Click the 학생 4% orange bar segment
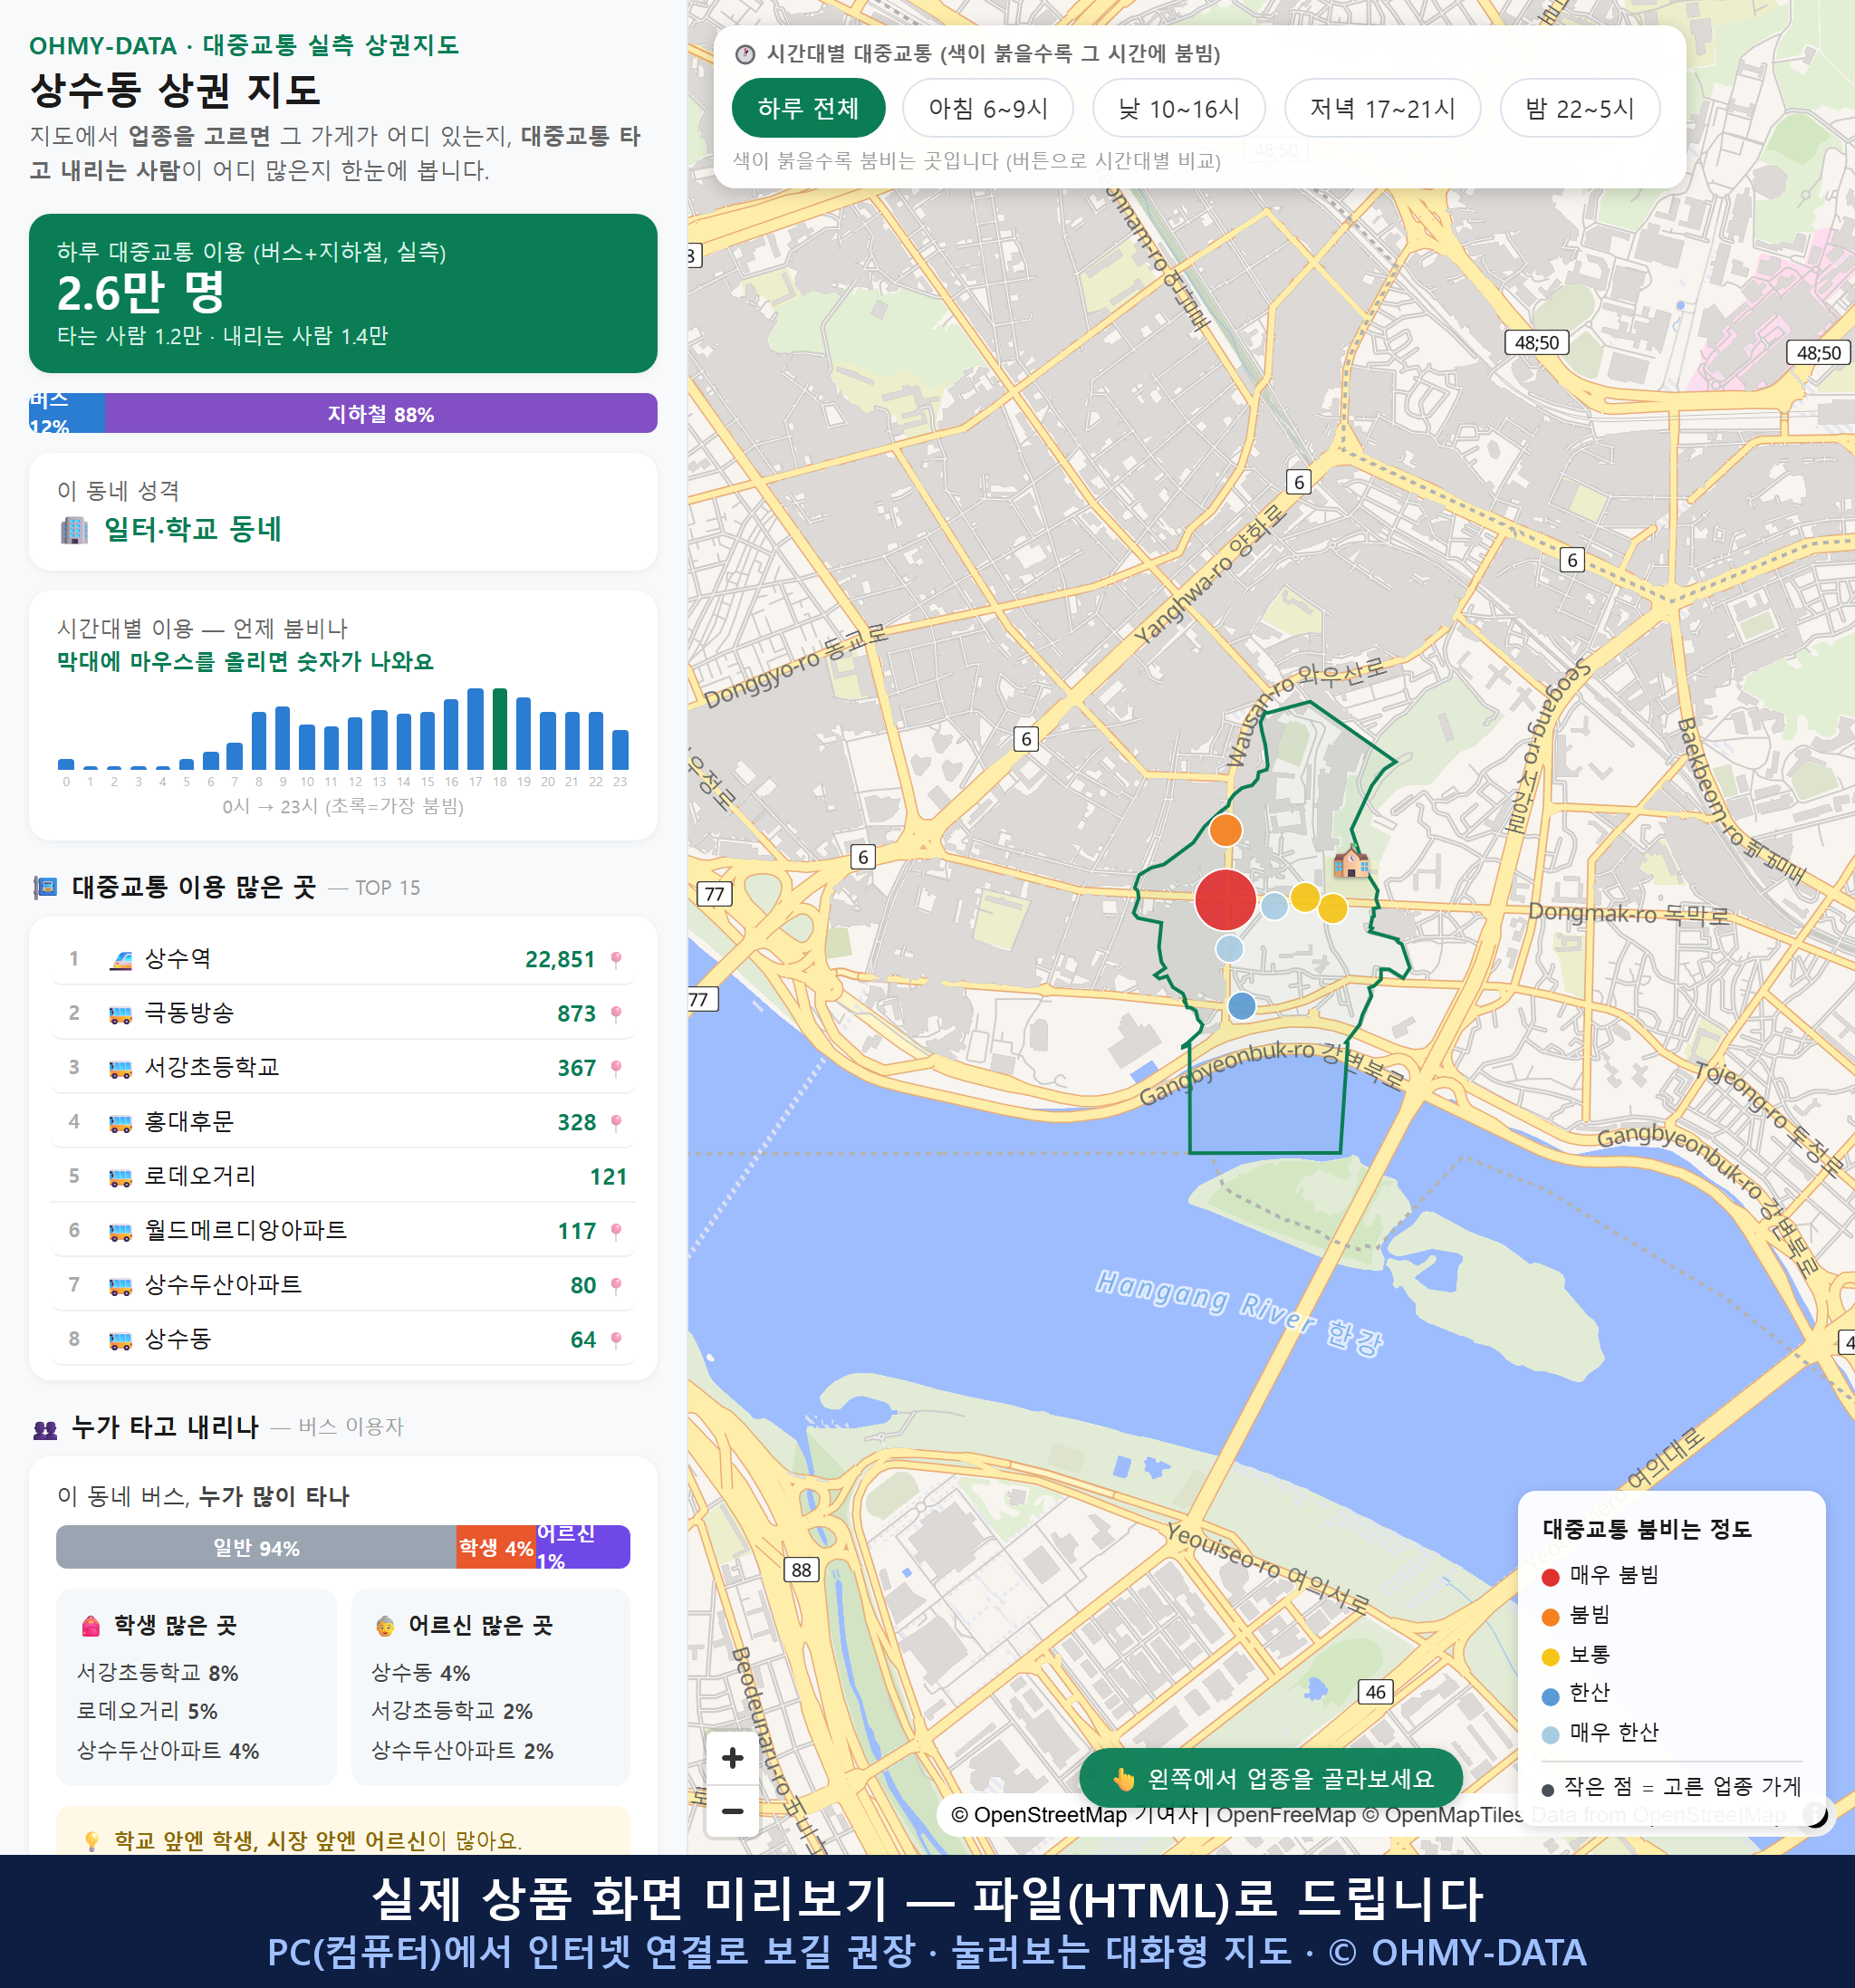1855x1988 pixels. (496, 1547)
